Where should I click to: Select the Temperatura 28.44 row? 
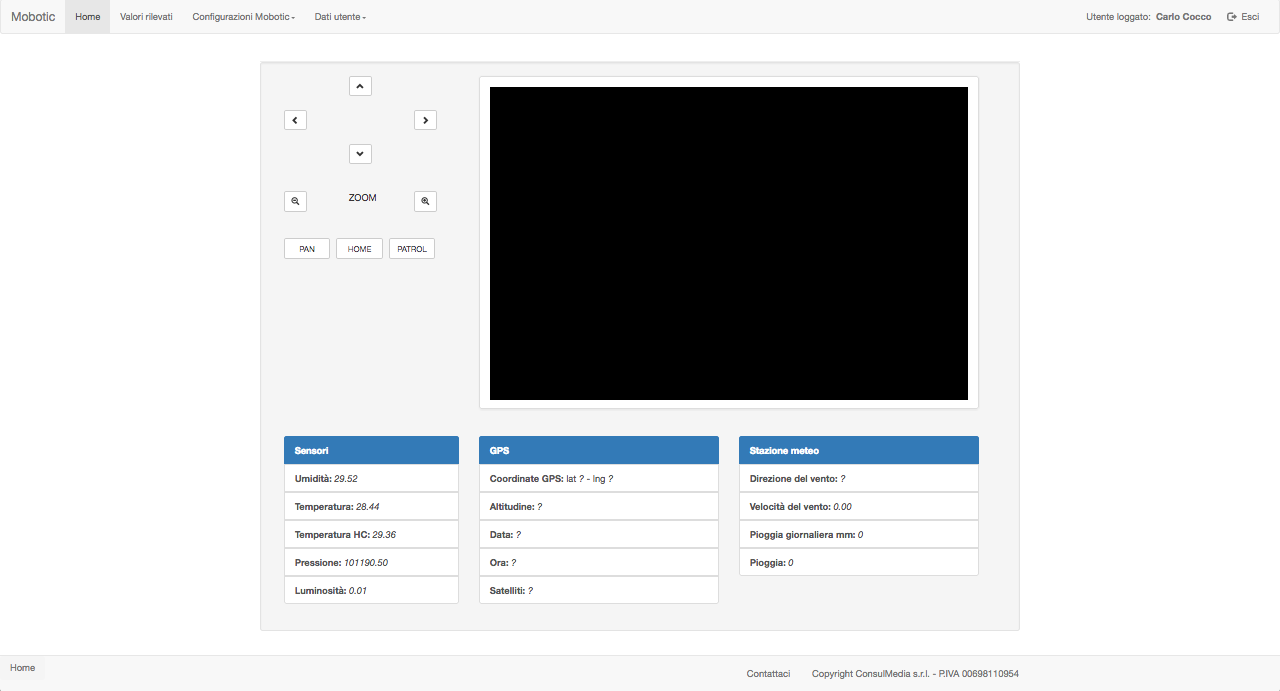click(371, 506)
